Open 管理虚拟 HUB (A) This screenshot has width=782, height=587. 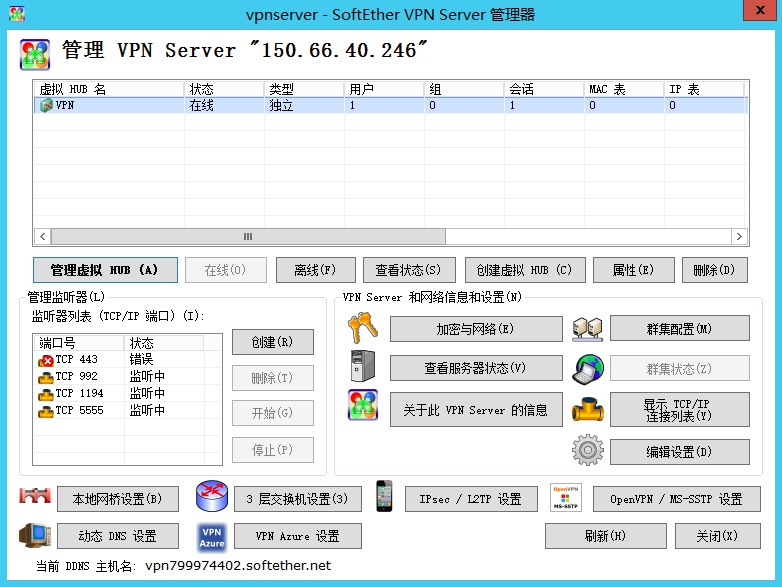(x=105, y=270)
